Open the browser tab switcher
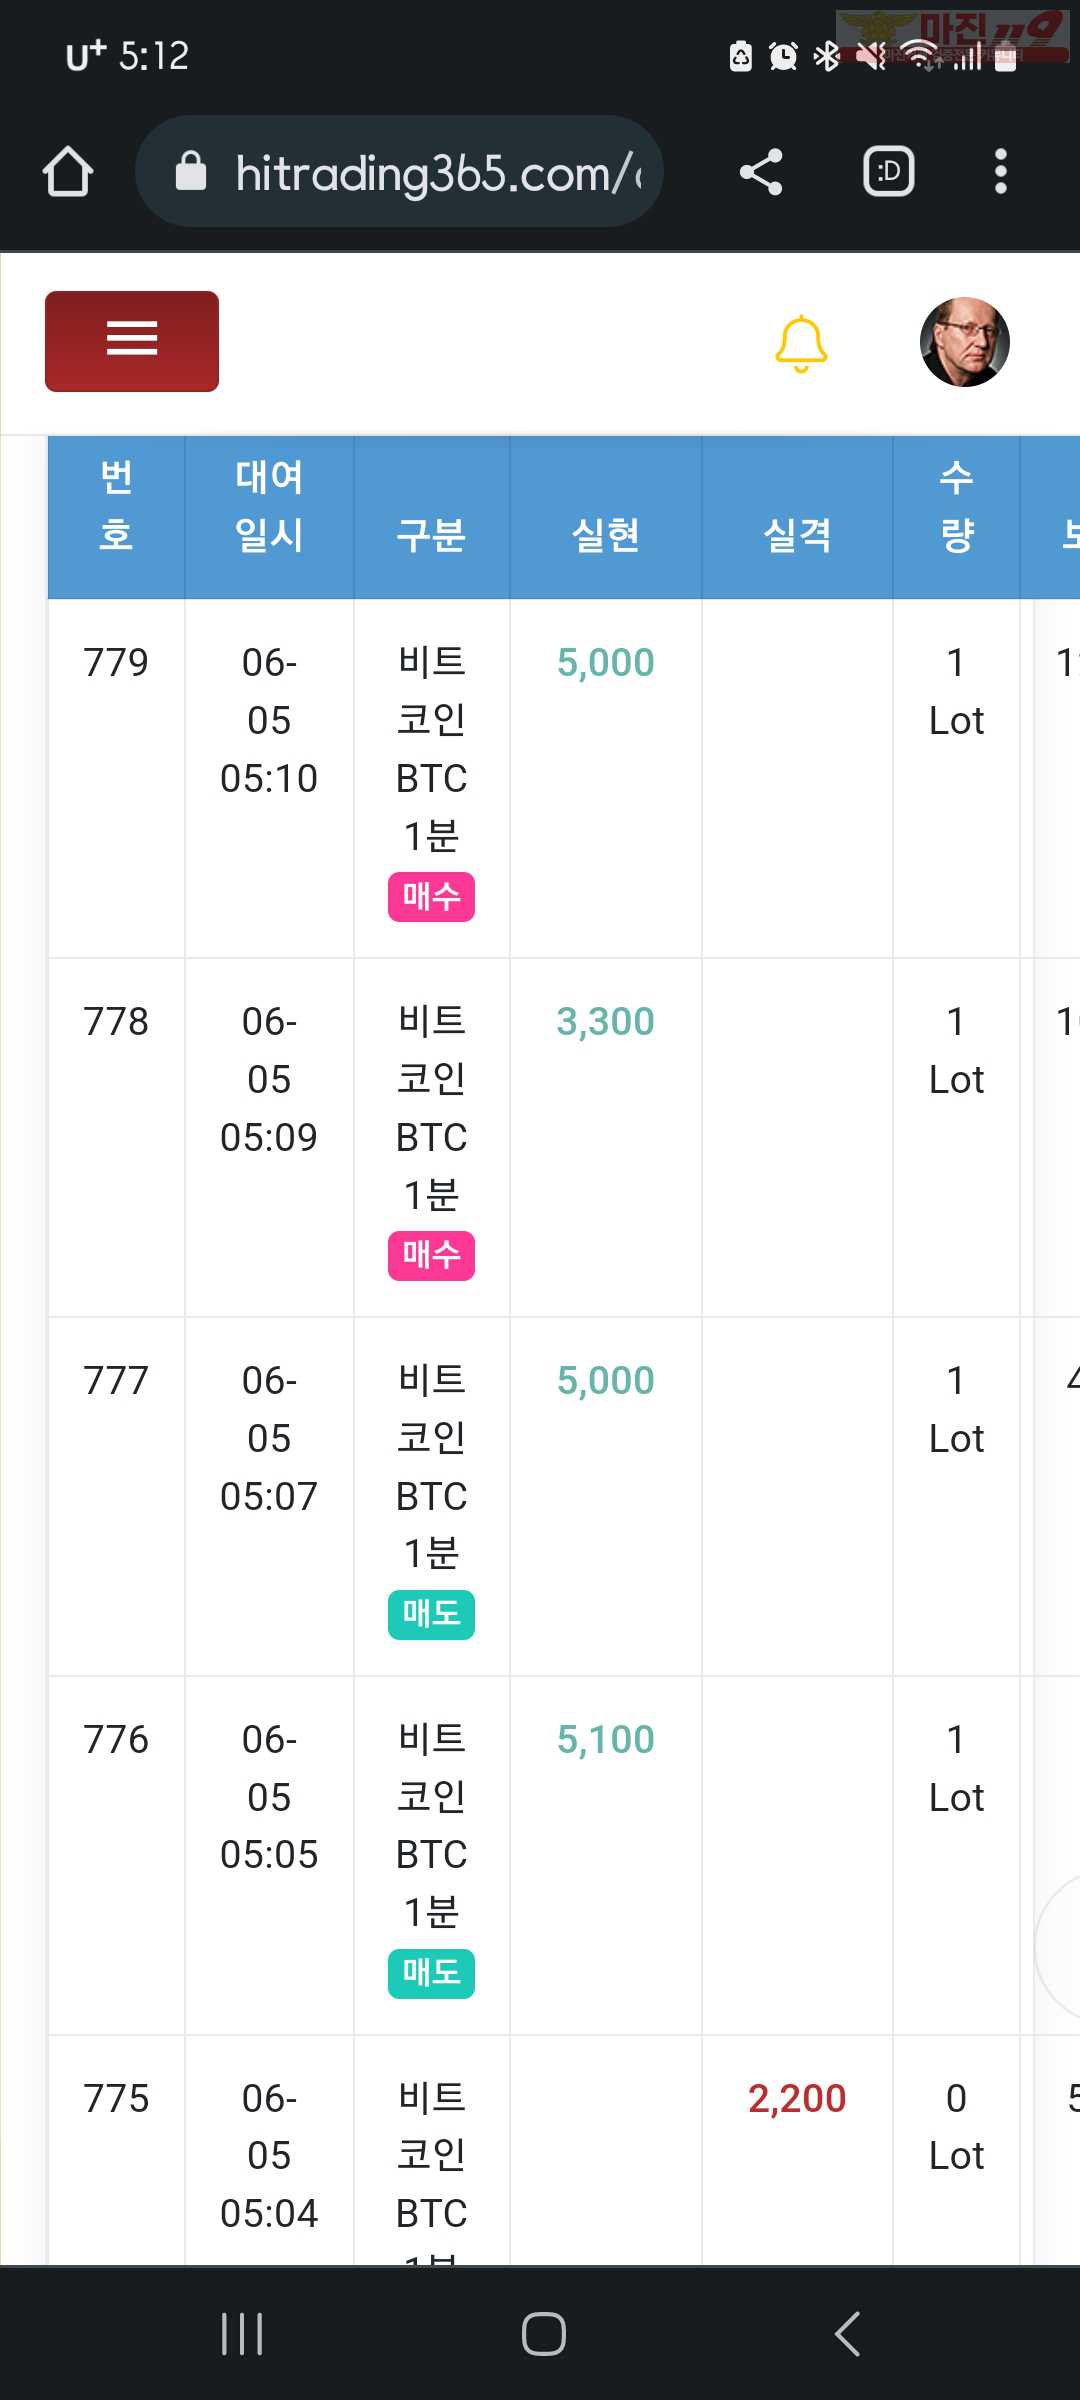 pyautogui.click(x=889, y=172)
